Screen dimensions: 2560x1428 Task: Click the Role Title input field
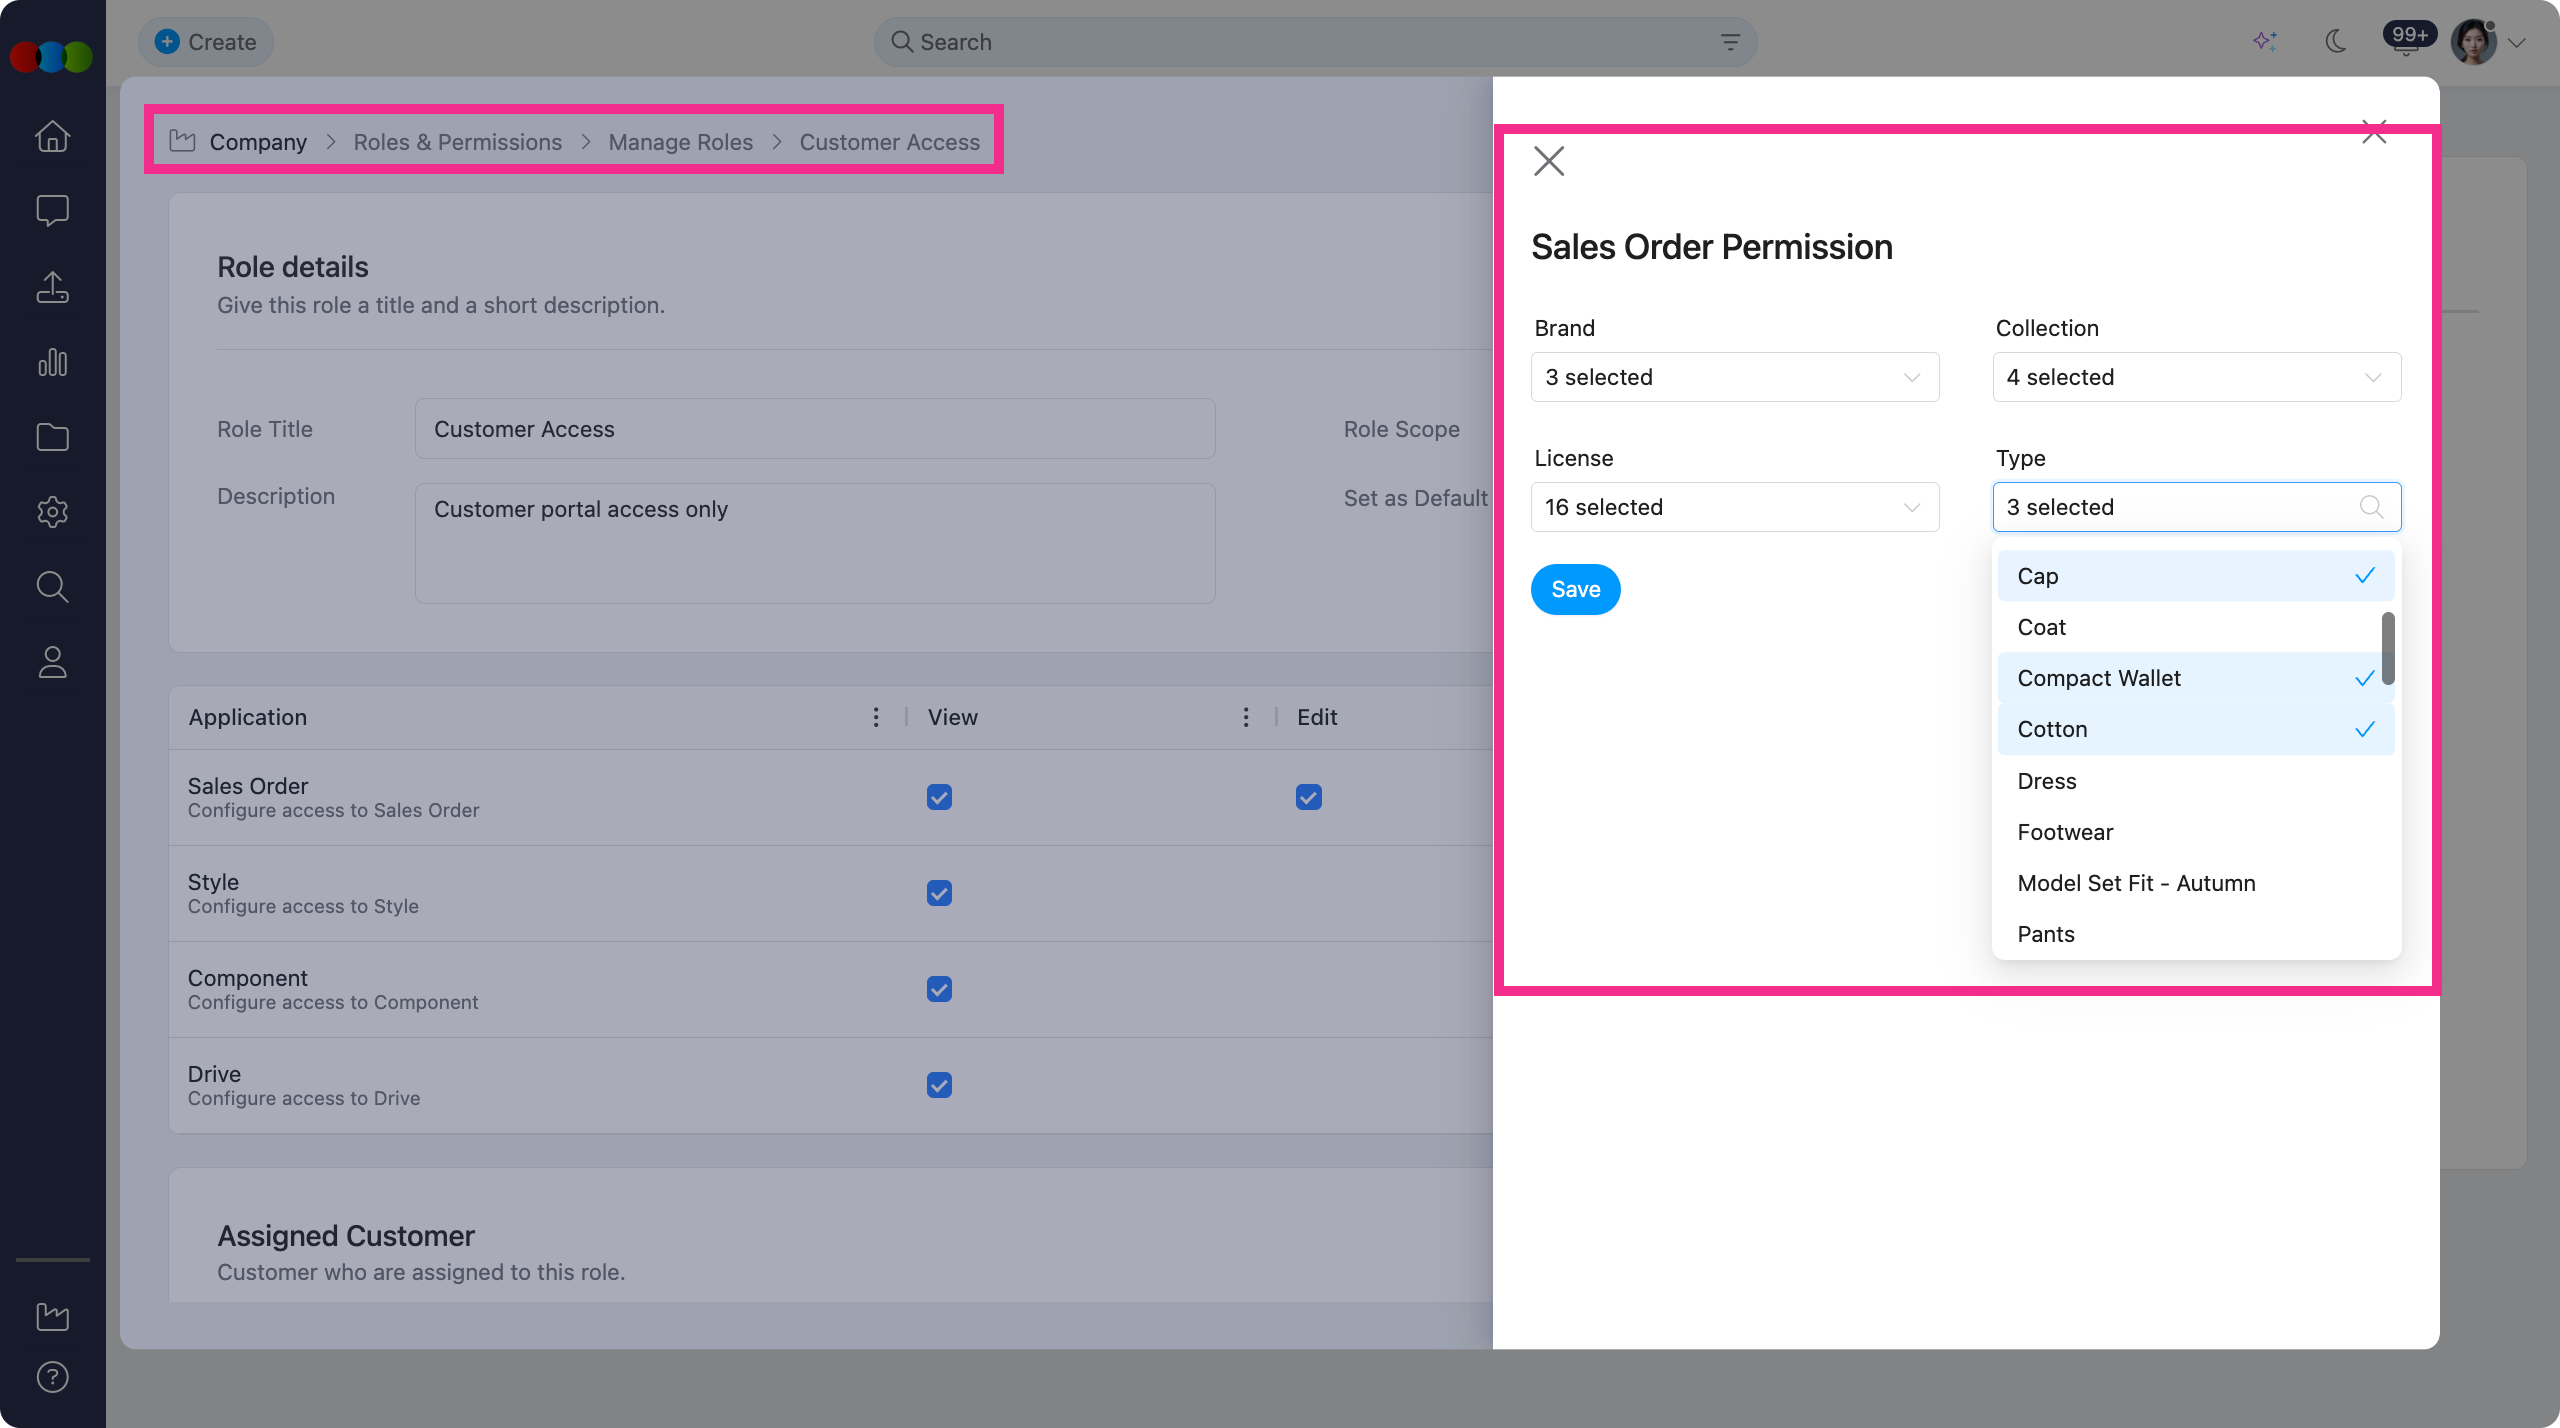[x=815, y=429]
